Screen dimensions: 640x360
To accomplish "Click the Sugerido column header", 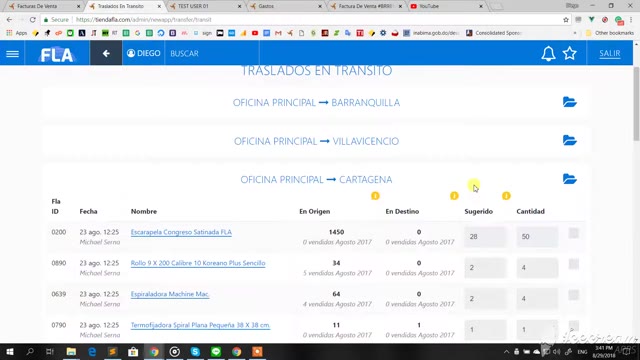I will pos(478,211).
